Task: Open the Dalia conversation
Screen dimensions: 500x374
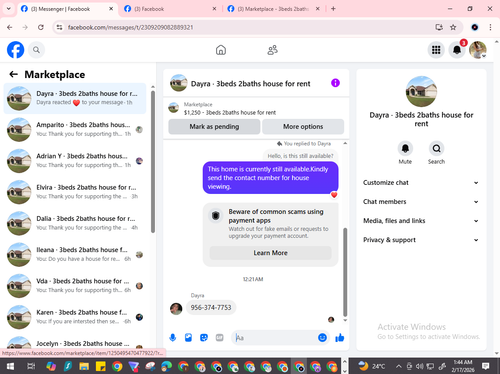Action: pos(75,223)
